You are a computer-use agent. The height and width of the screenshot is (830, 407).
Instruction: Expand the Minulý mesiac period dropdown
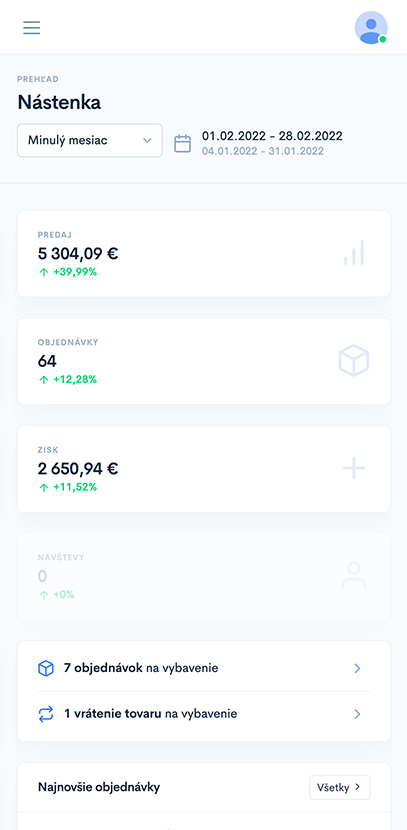89,140
